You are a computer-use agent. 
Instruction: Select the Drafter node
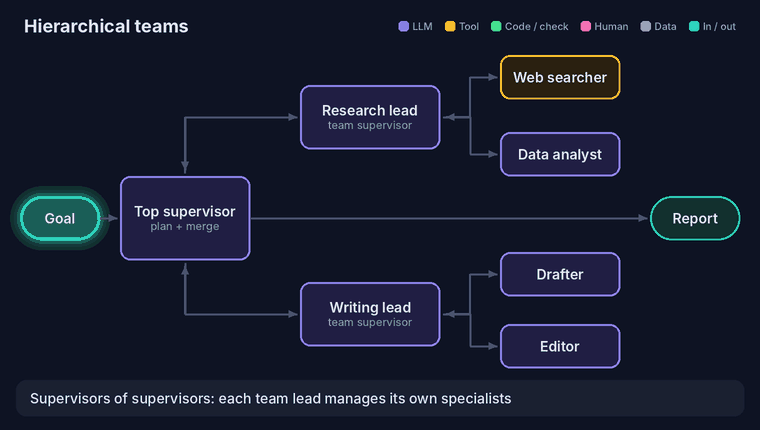click(560, 274)
